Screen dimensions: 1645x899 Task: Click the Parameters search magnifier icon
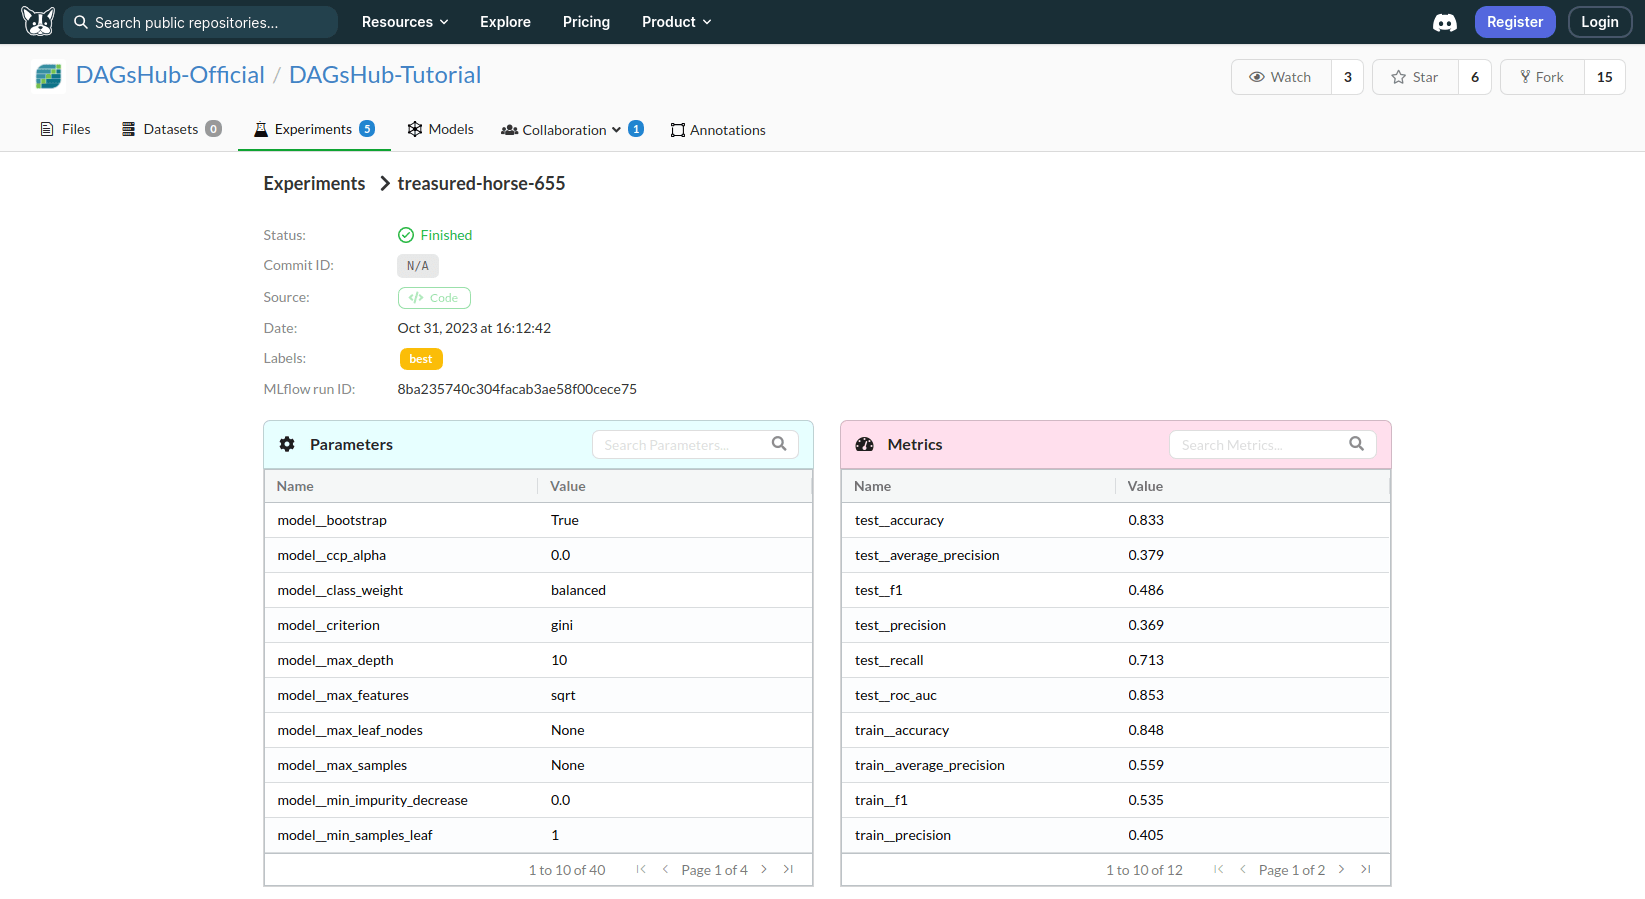click(x=779, y=444)
